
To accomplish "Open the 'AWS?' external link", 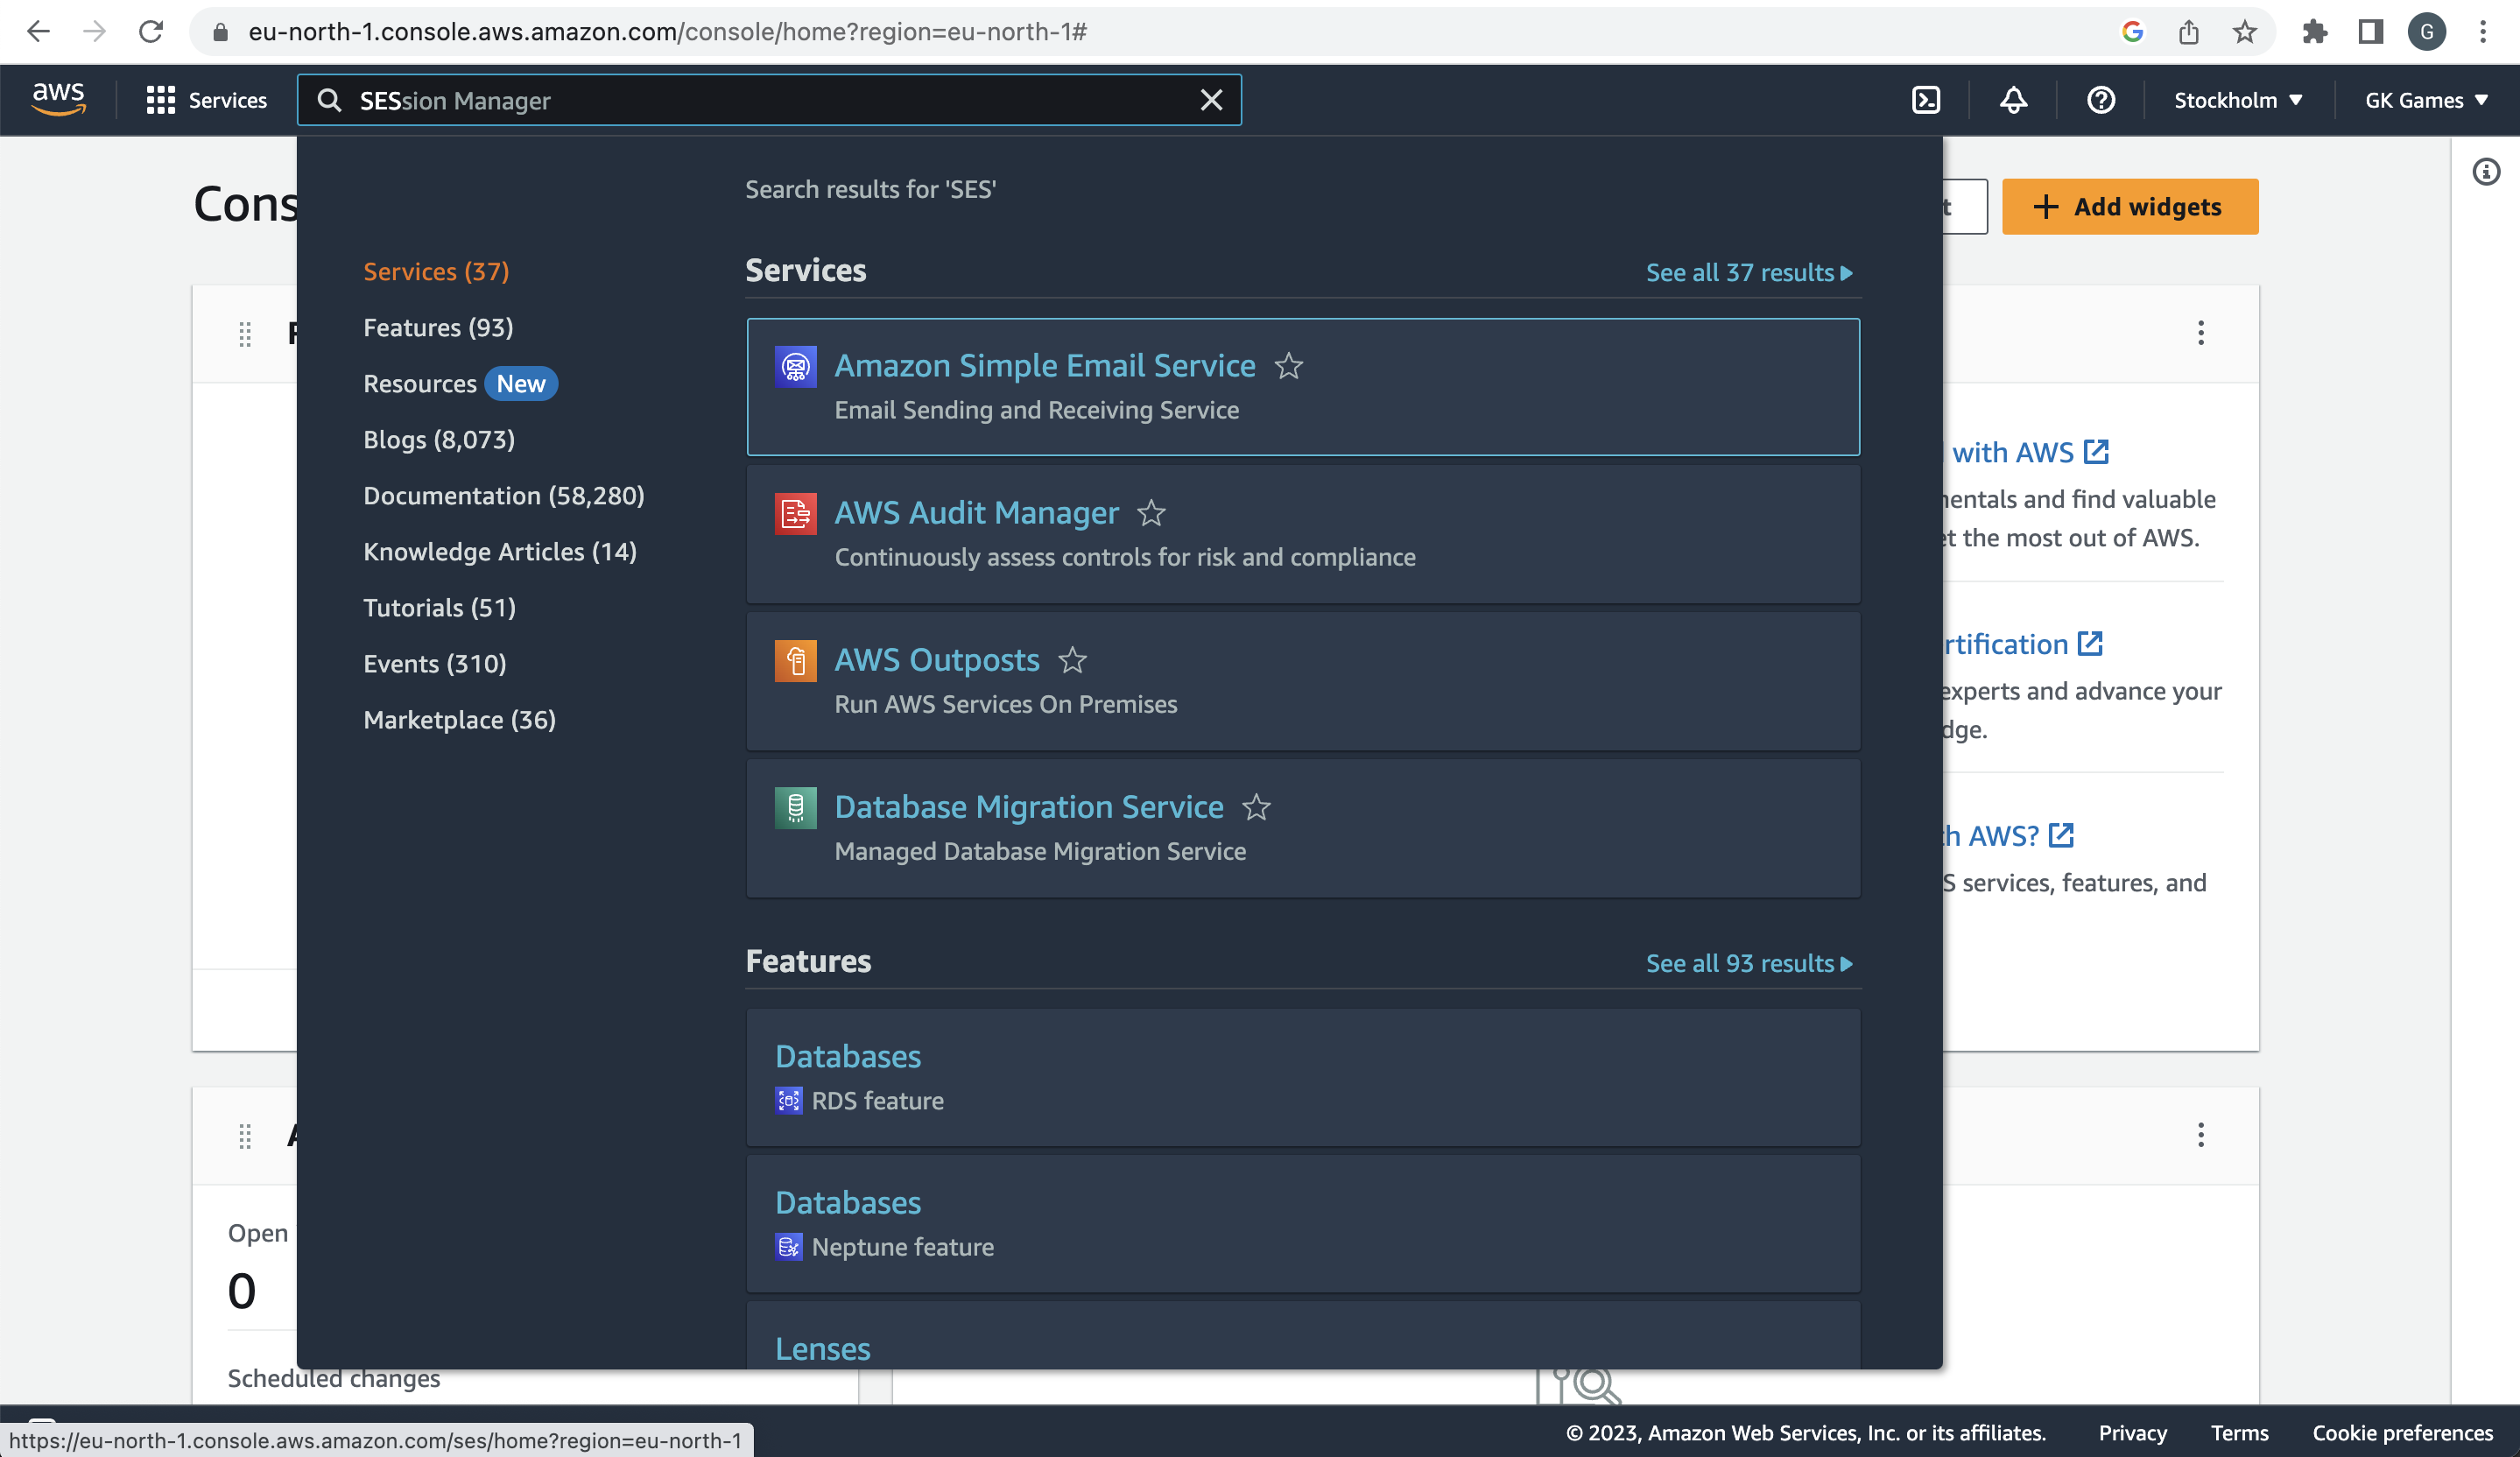I will (2009, 835).
